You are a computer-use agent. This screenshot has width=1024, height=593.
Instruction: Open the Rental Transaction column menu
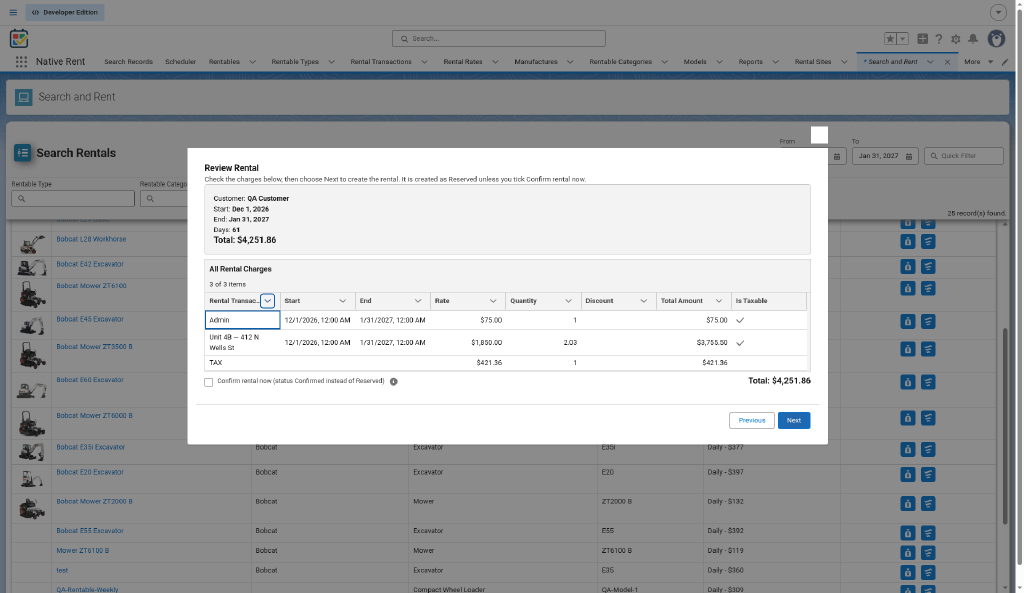(x=267, y=301)
